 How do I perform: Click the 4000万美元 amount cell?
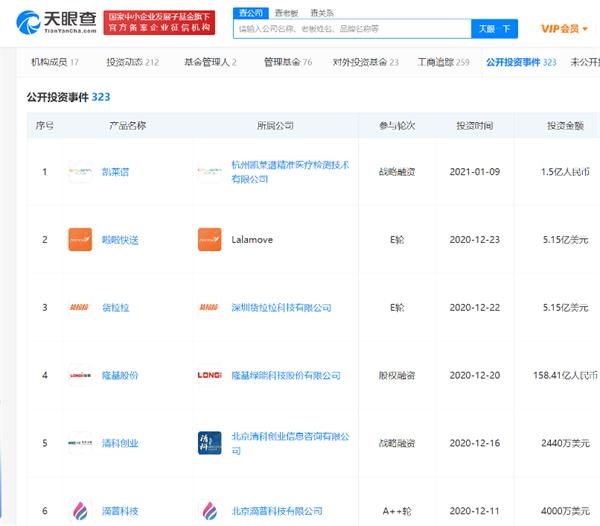565,511
